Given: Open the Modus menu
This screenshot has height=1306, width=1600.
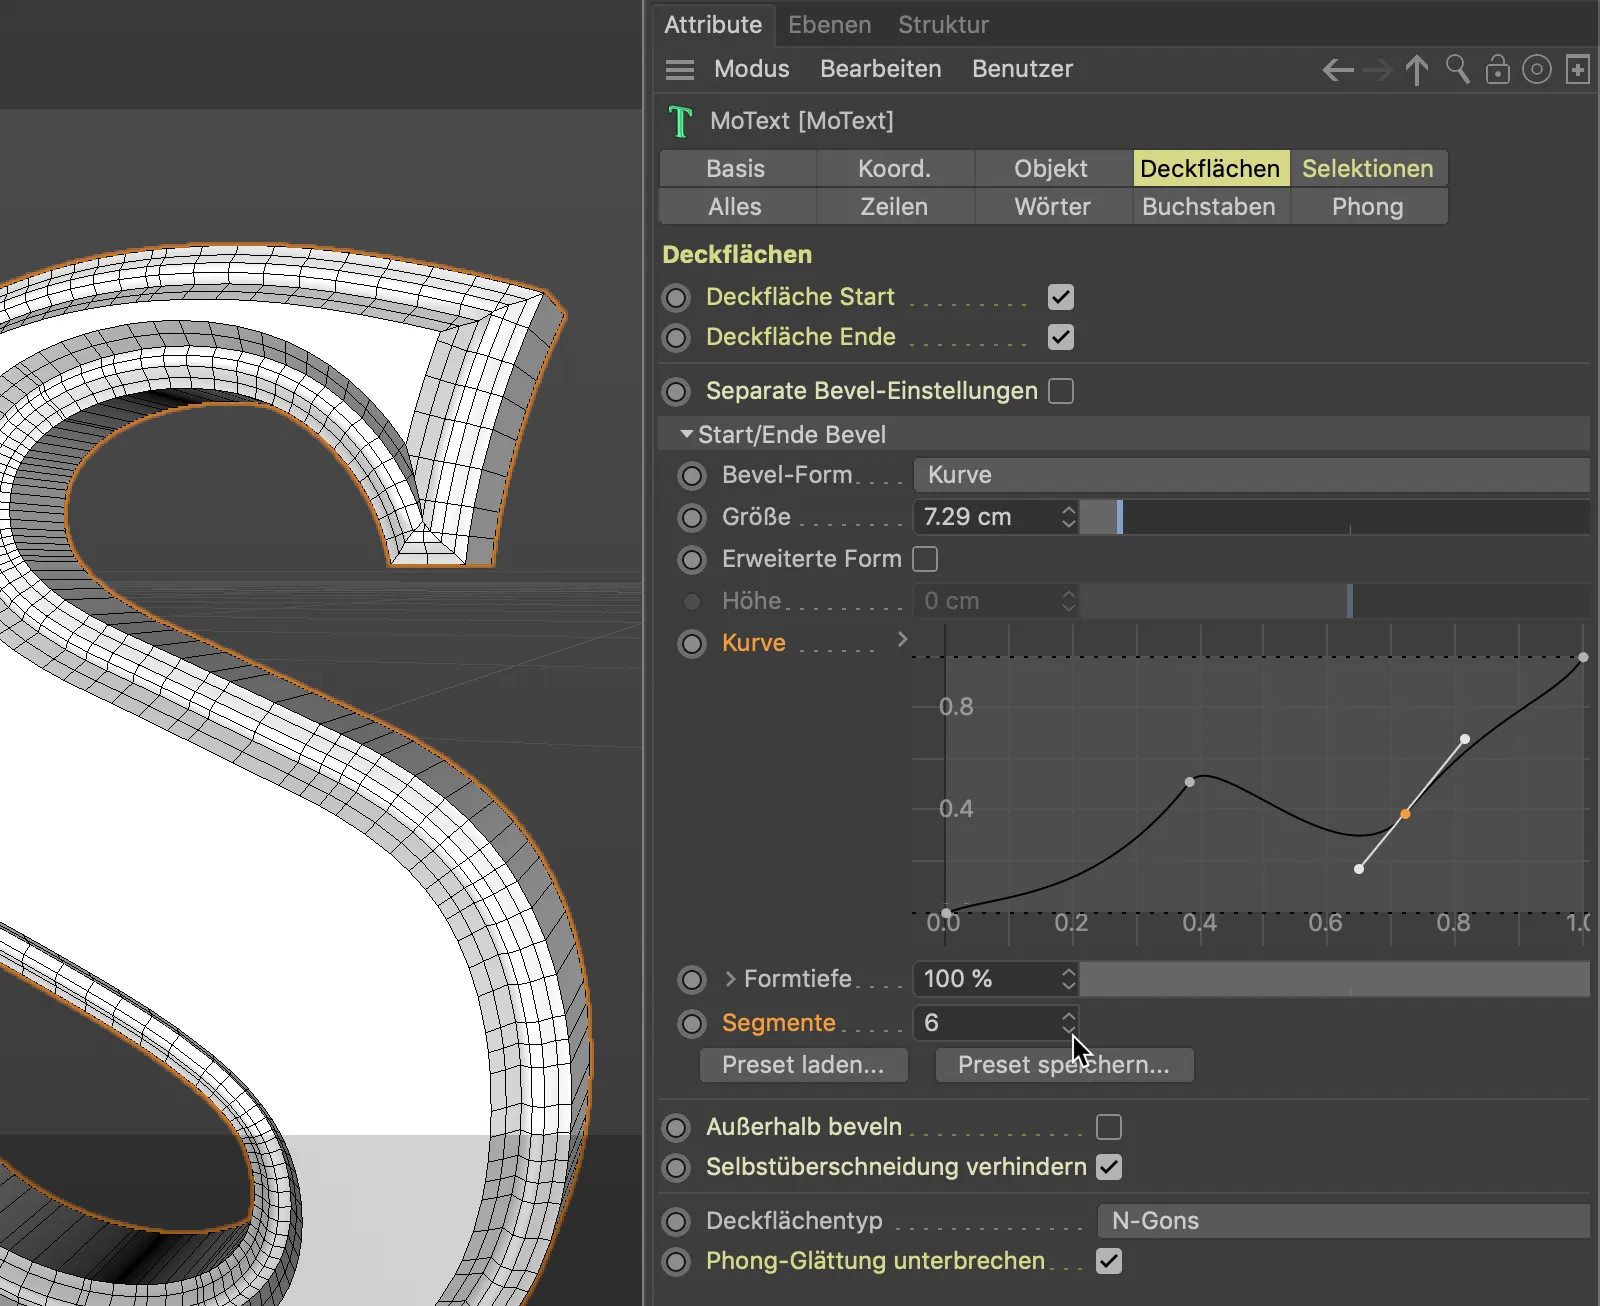Looking at the screenshot, I should (x=752, y=69).
